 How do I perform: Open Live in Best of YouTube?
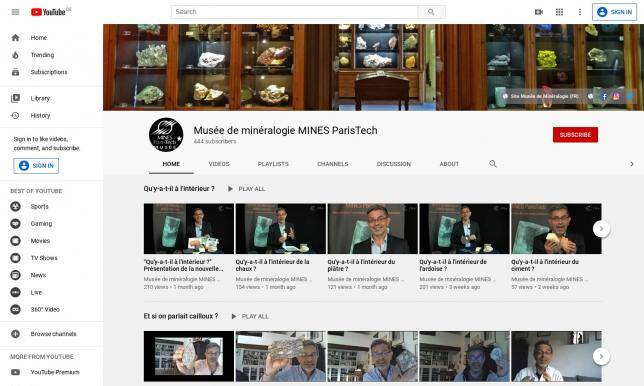pos(51,292)
